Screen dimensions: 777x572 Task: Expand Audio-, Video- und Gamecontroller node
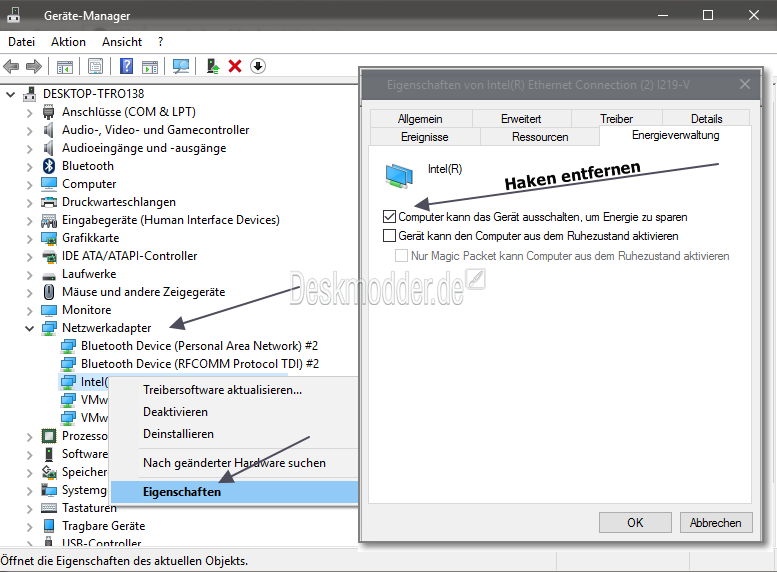coord(30,131)
